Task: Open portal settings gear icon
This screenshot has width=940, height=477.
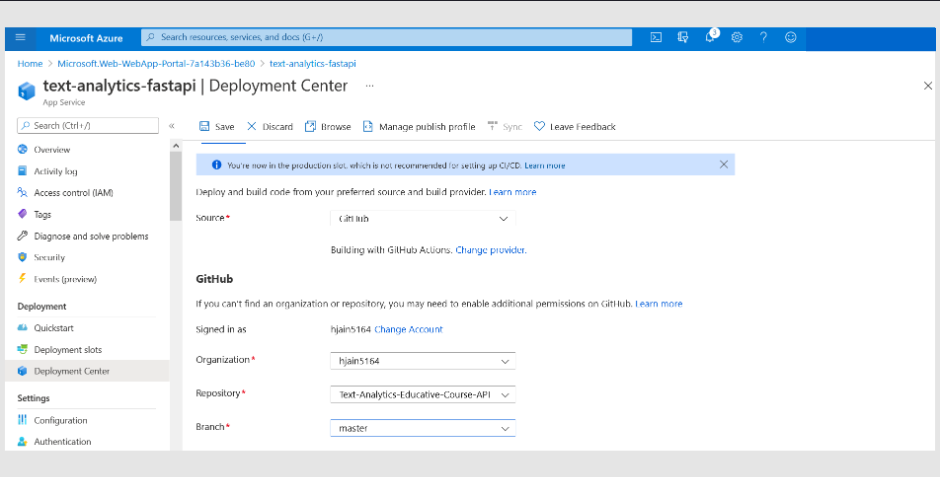Action: (737, 38)
